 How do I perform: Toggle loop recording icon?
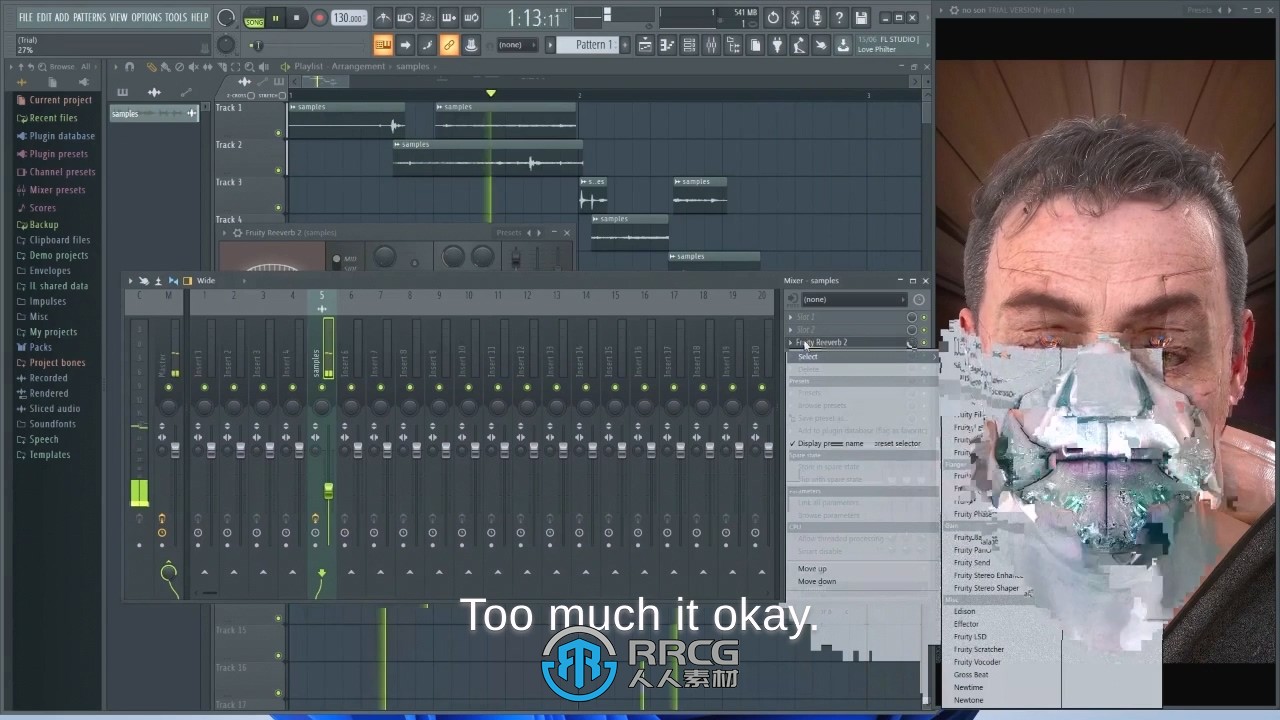point(471,18)
